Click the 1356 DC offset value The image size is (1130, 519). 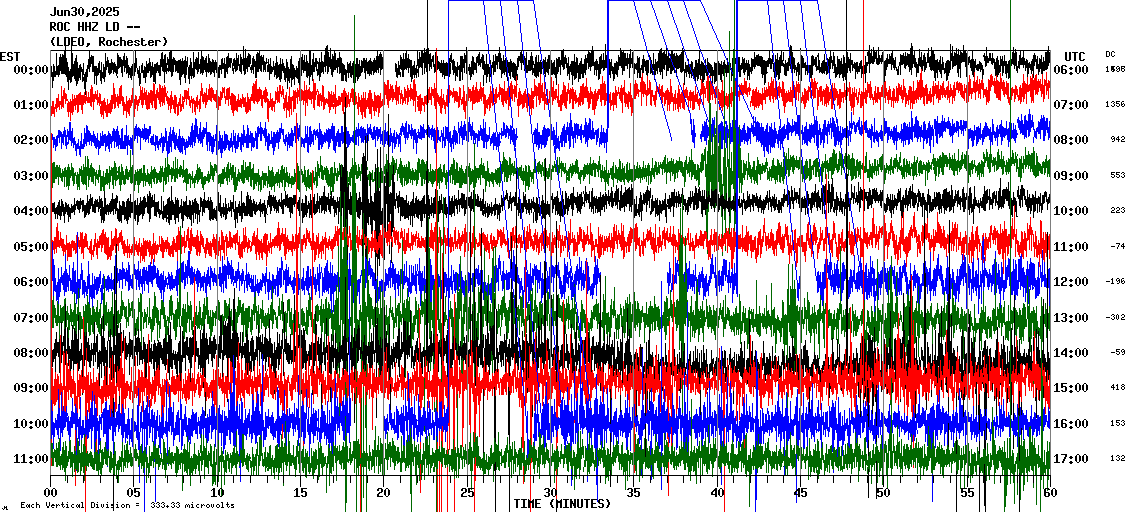(1115, 105)
